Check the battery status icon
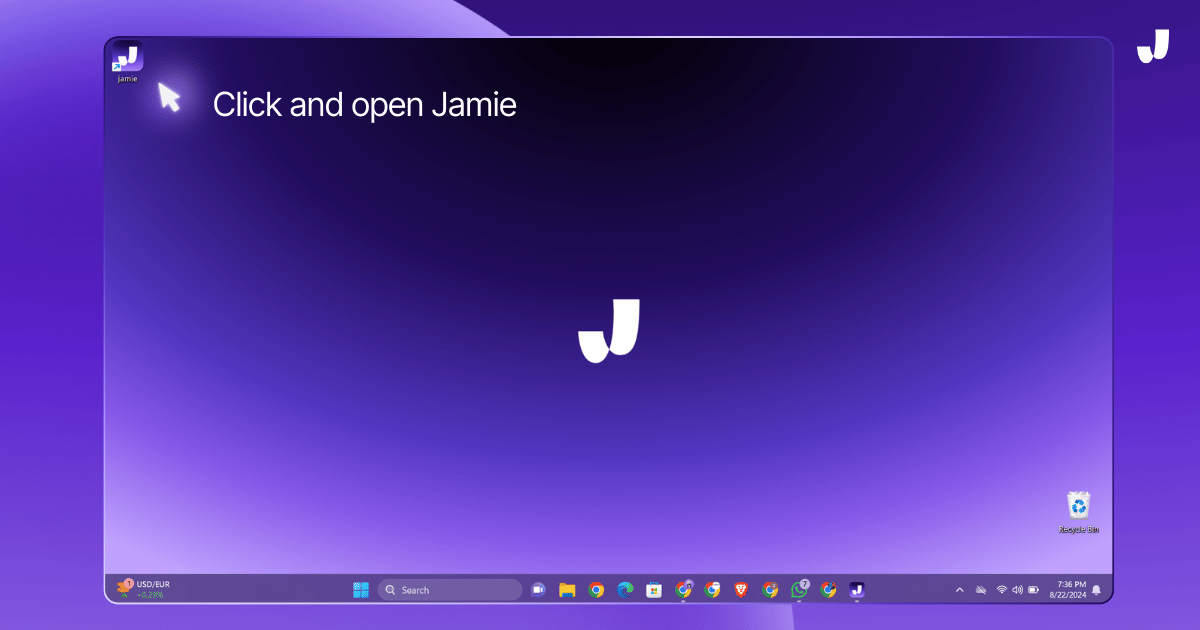Image resolution: width=1200 pixels, height=630 pixels. coord(1033,590)
